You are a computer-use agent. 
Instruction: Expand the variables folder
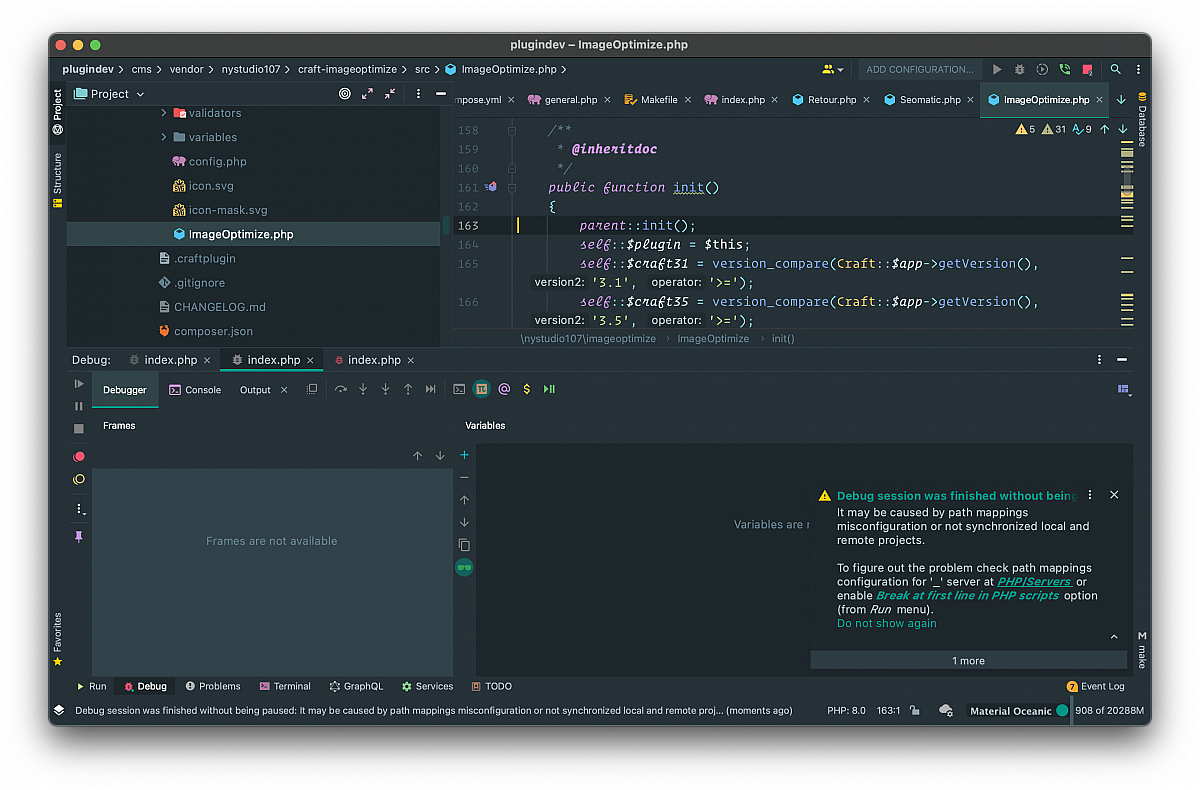point(164,137)
